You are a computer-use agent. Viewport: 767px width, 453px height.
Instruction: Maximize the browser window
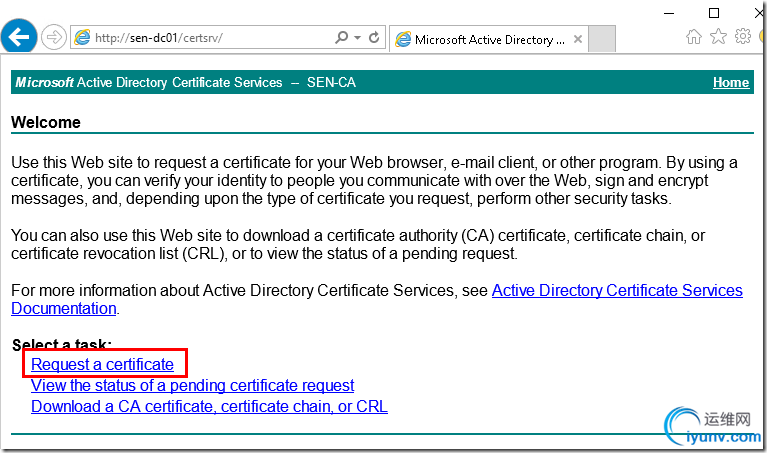click(x=714, y=13)
